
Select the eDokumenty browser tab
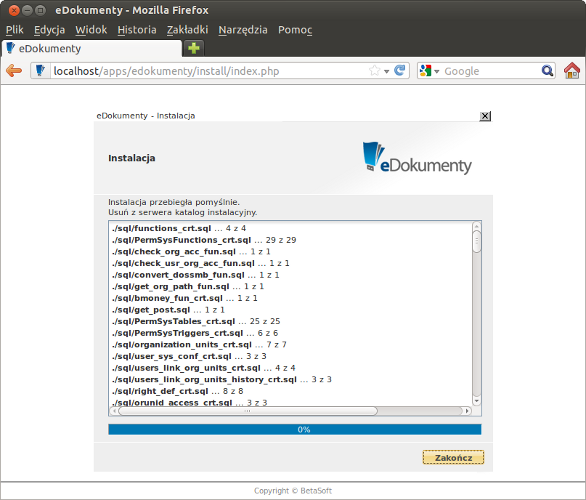tap(92, 49)
